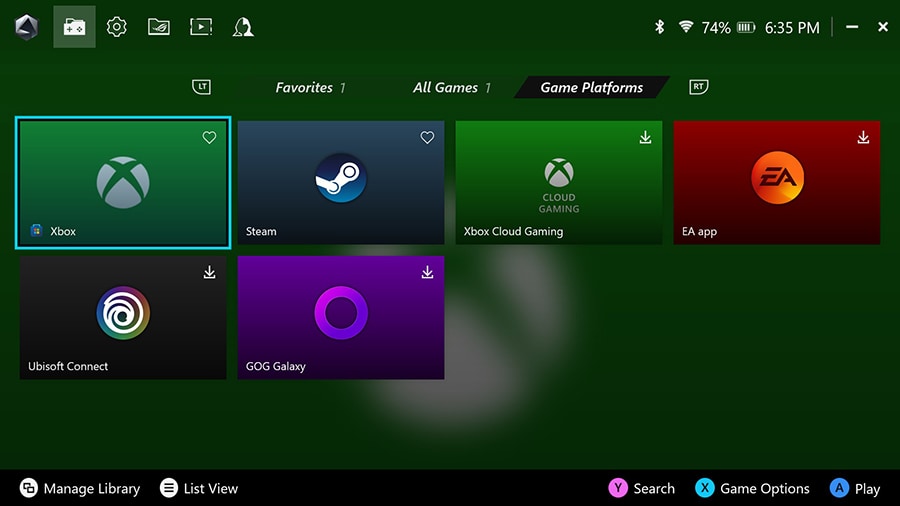Click Manage Library button

coord(80,489)
